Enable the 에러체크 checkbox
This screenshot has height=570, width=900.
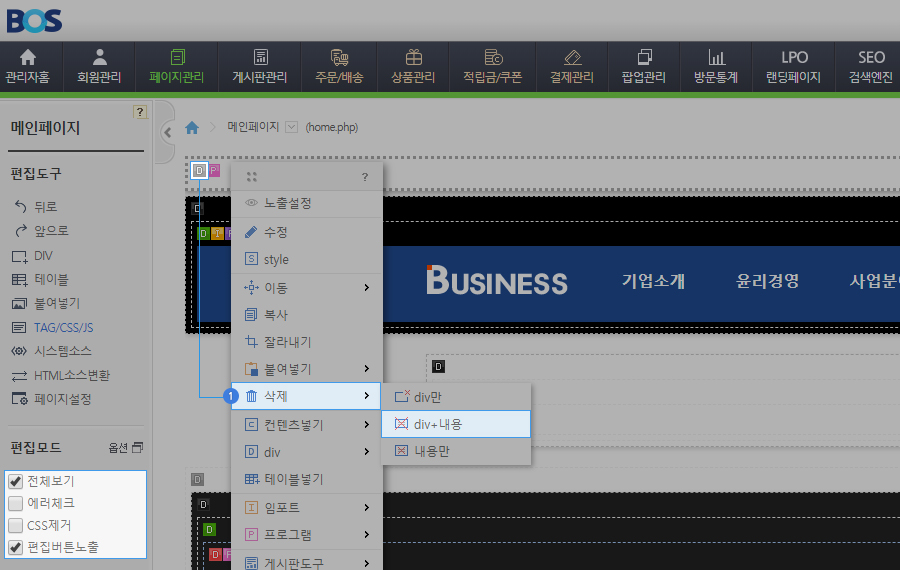pos(16,503)
